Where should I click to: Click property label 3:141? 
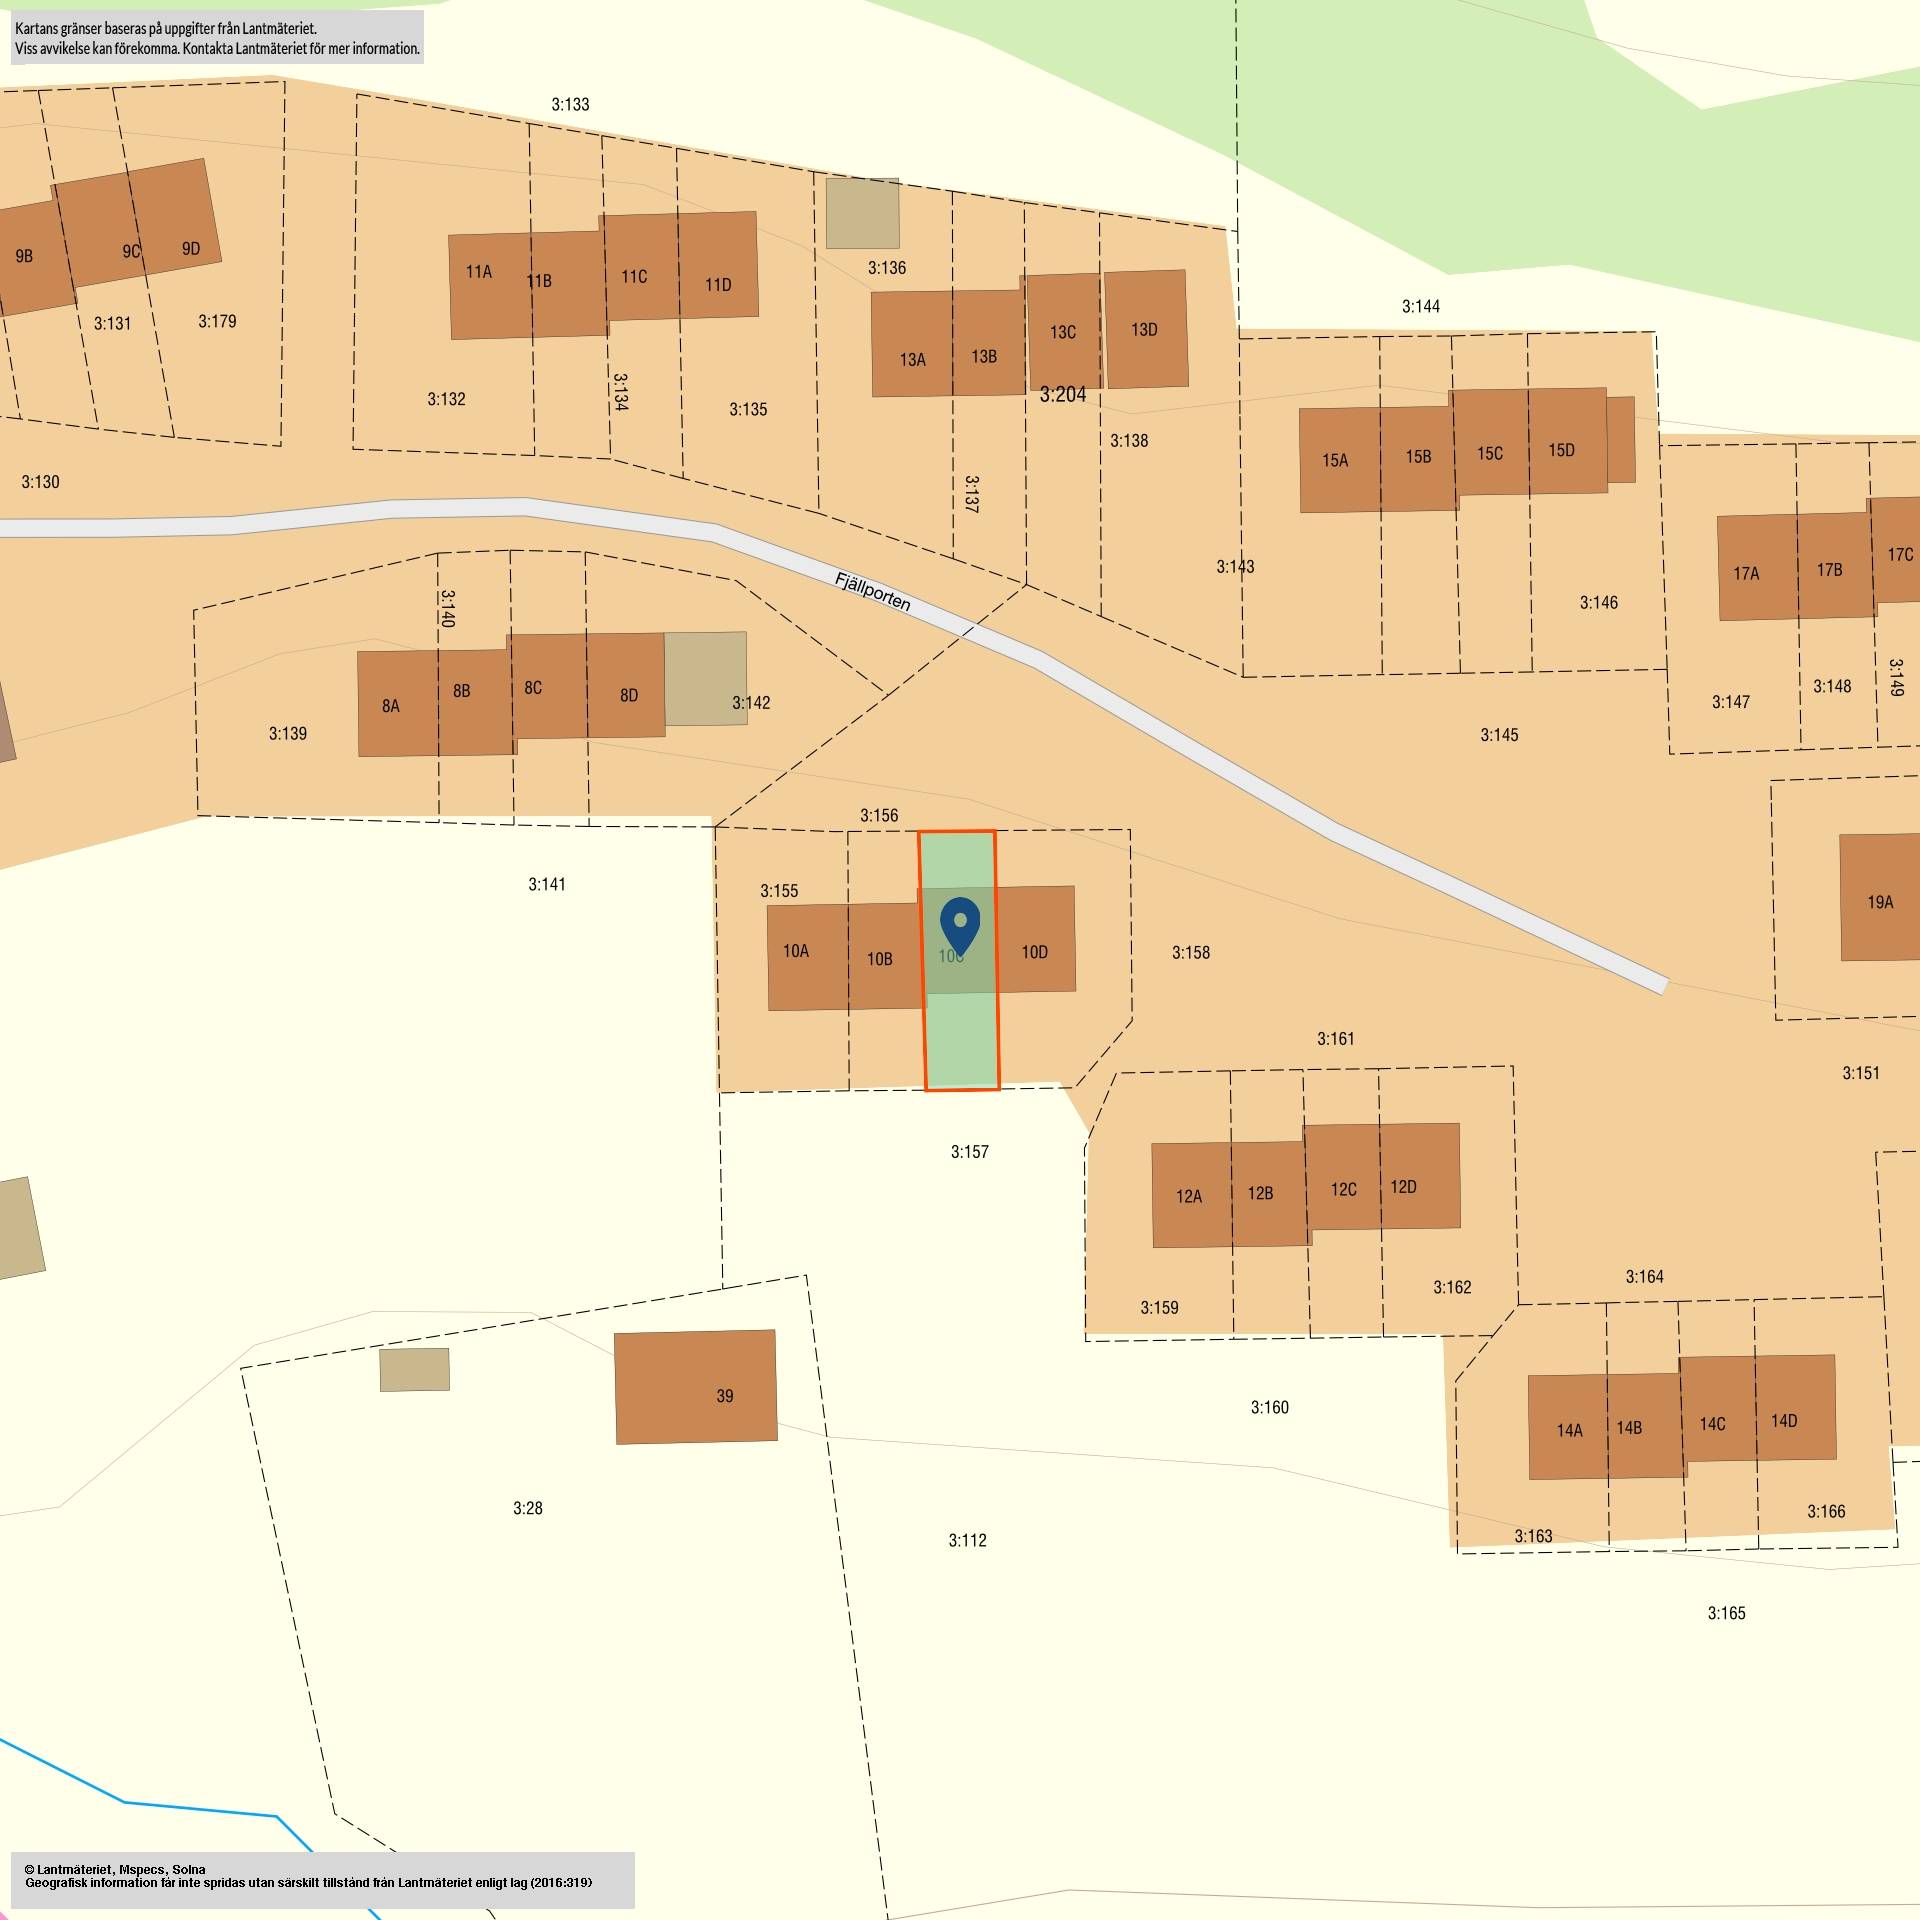(x=547, y=884)
